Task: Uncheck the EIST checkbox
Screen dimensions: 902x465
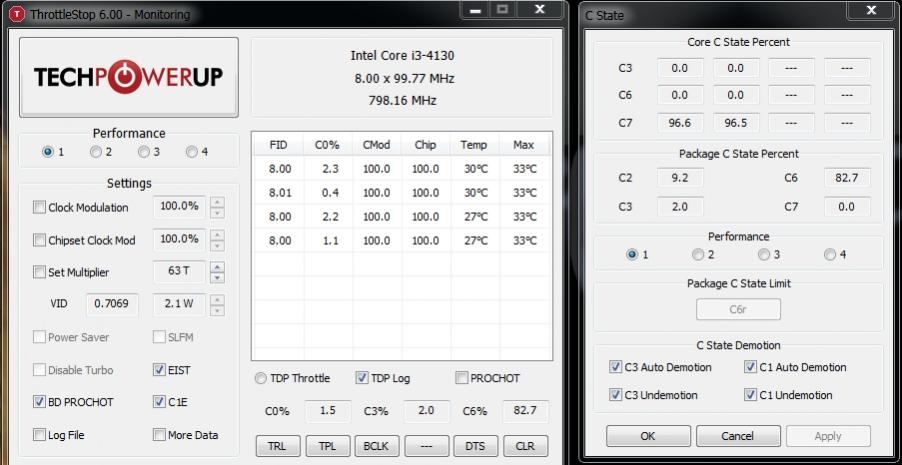Action: [x=159, y=369]
